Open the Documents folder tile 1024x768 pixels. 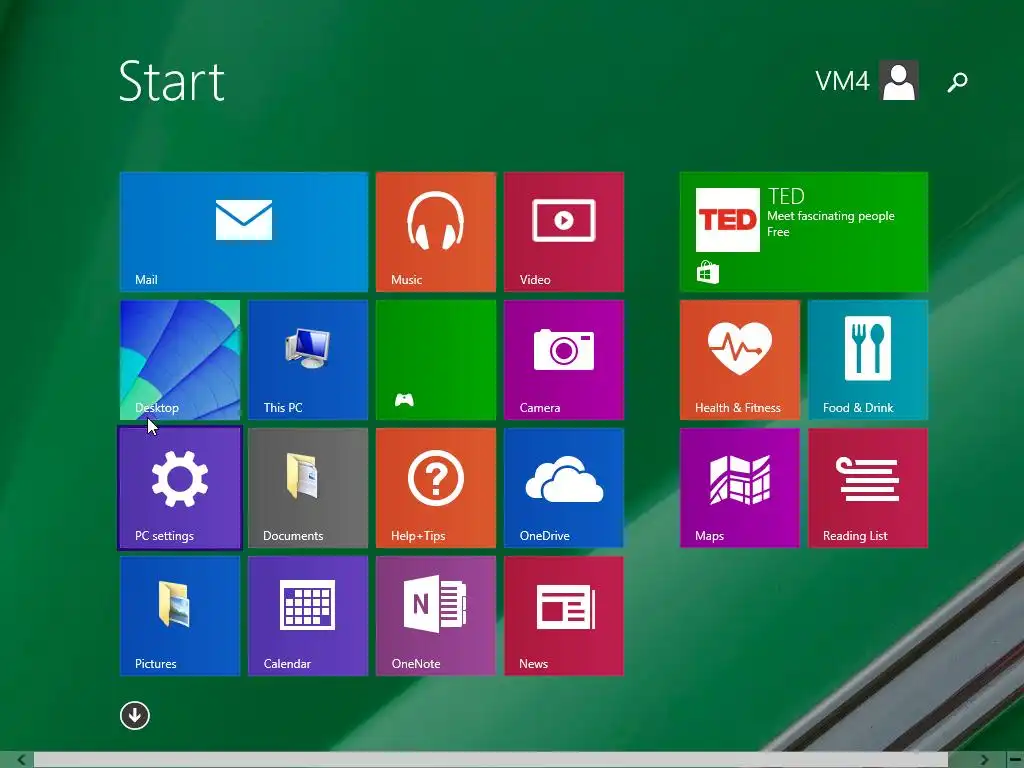[308, 488]
